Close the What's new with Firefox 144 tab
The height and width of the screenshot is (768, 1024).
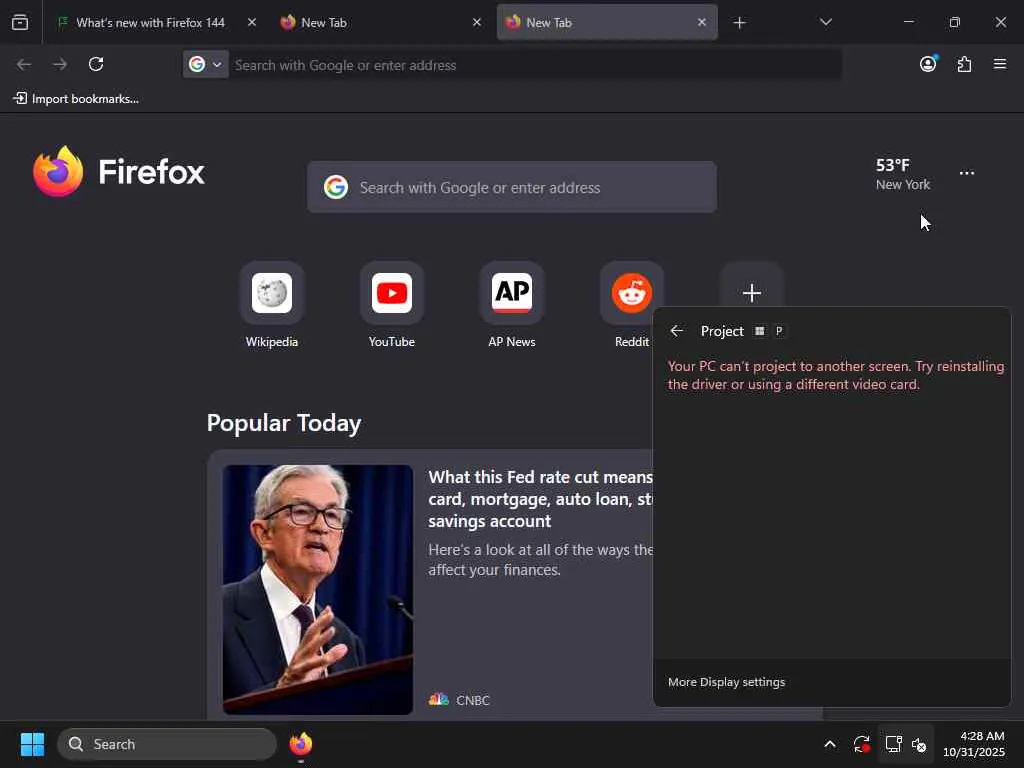251,22
